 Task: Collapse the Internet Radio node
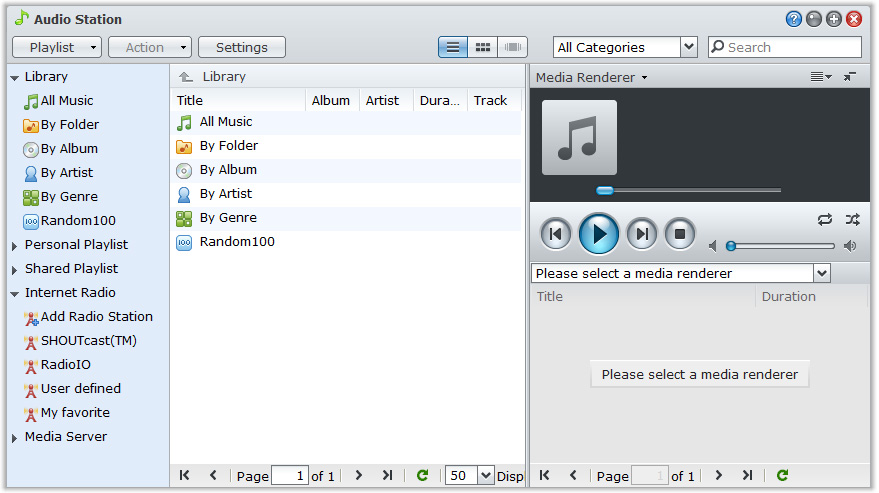click(x=15, y=293)
